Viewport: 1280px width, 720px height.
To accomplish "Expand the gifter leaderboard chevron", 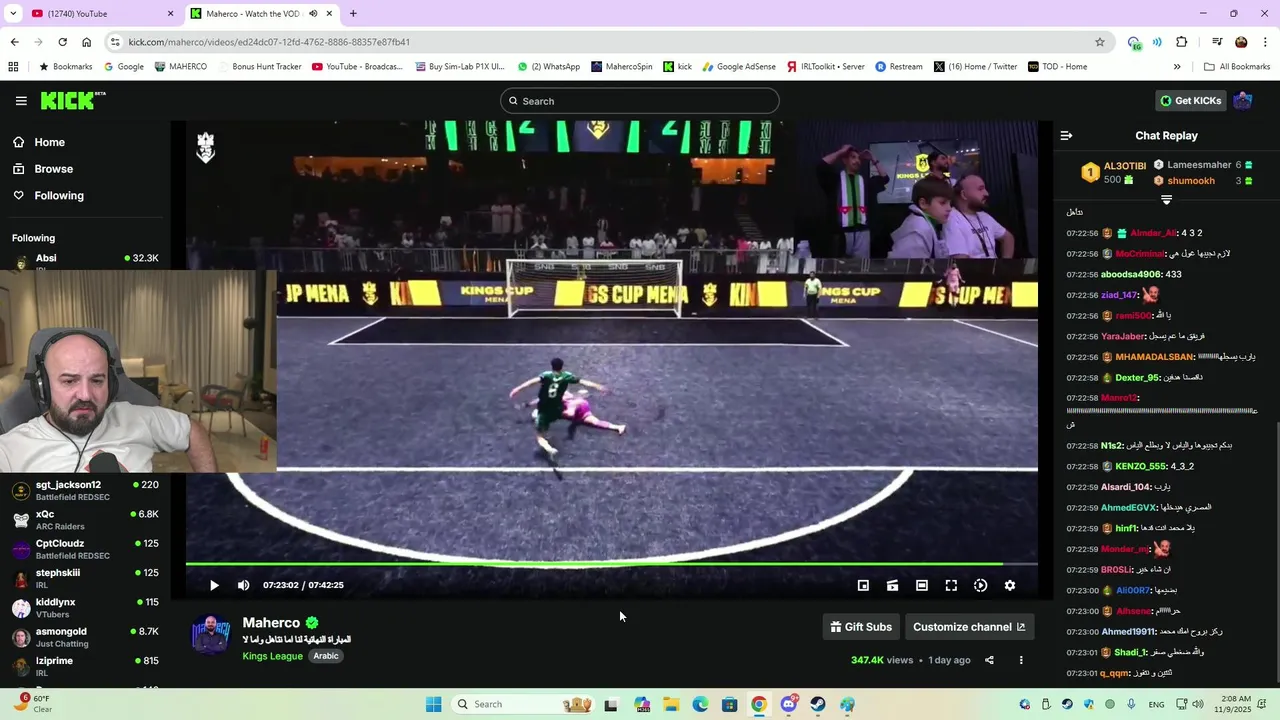I will click(x=1166, y=200).
